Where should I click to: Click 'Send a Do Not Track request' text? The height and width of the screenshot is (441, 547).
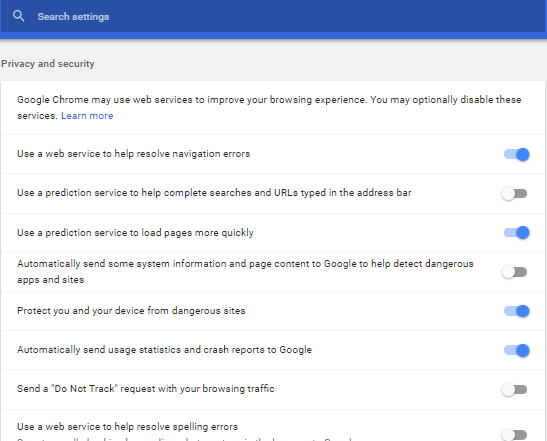[146, 389]
